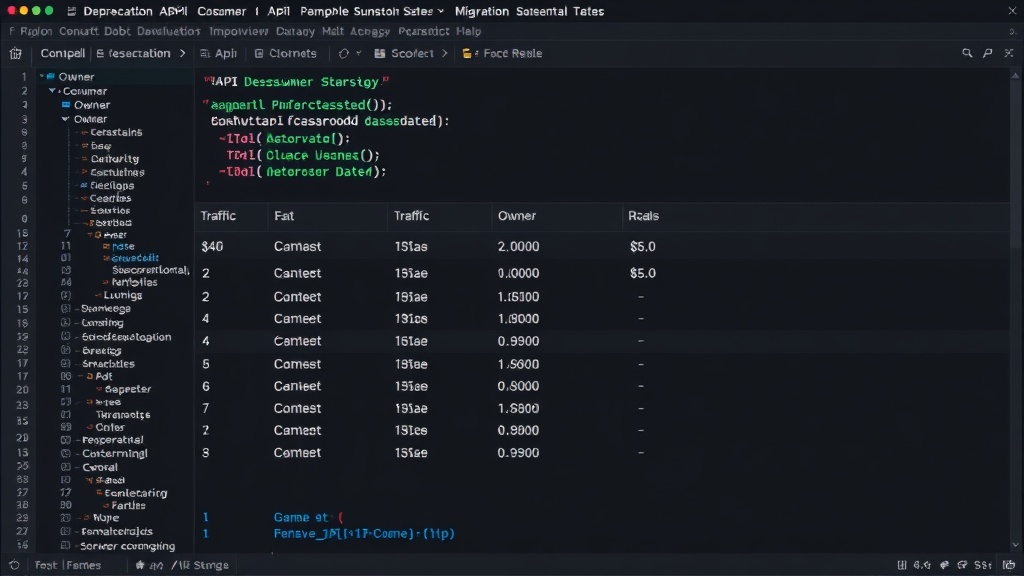
Task: Open the Help menu
Action: point(468,31)
